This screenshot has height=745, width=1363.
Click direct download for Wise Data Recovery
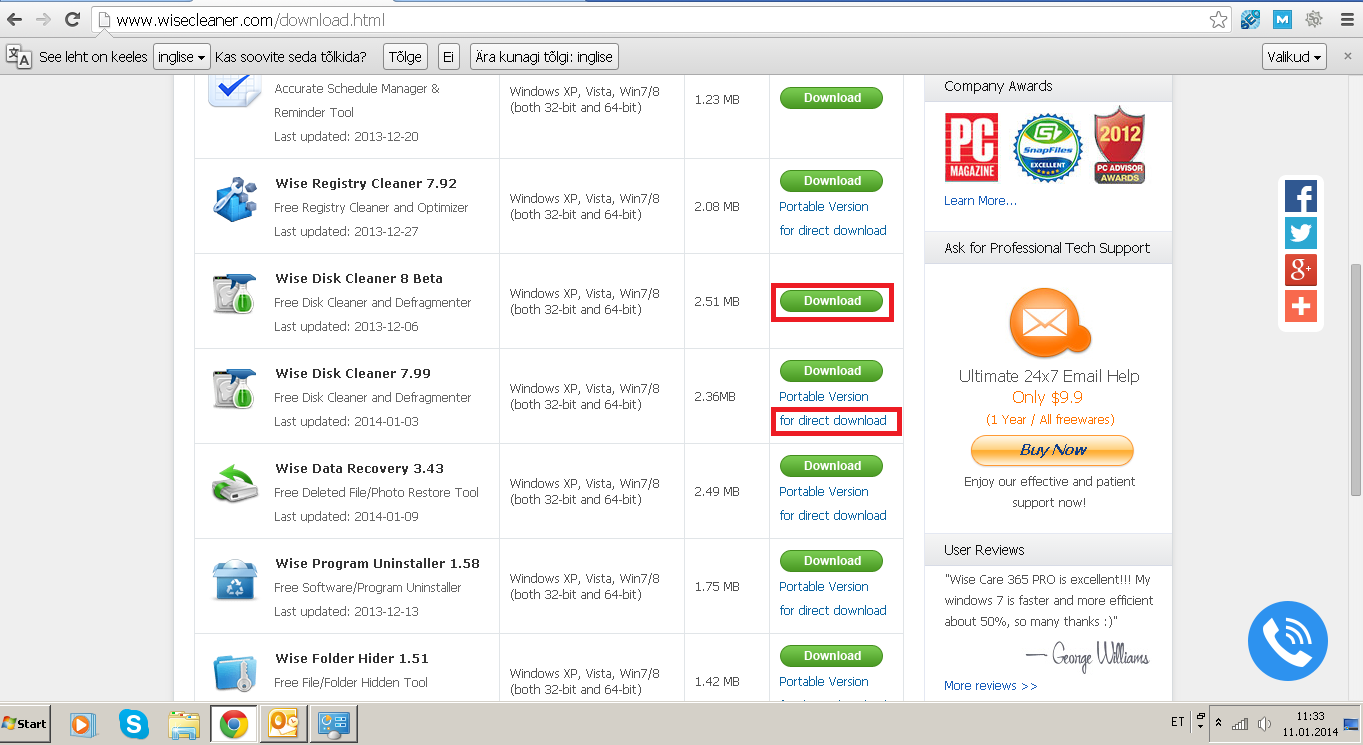[x=833, y=516]
